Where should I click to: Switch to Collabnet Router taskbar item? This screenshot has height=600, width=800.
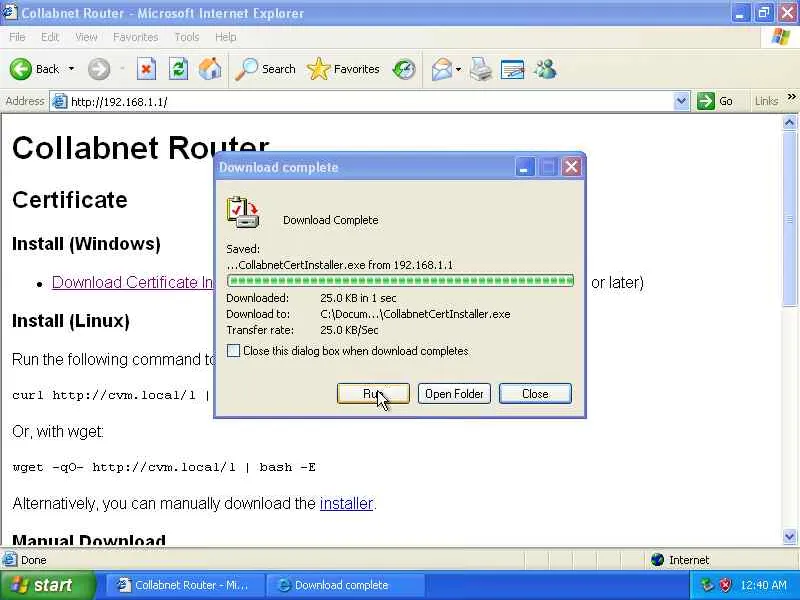(185, 585)
